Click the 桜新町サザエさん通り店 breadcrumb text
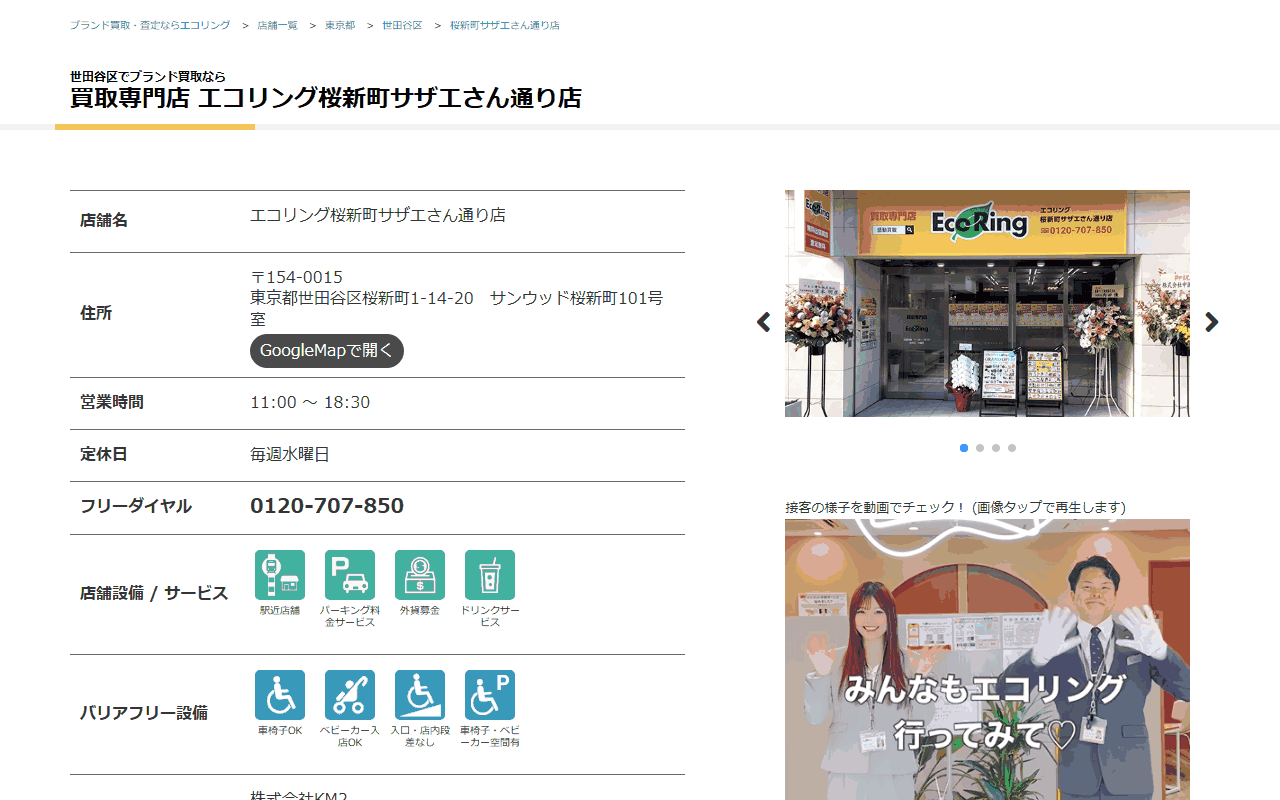1280x800 pixels. [x=505, y=25]
